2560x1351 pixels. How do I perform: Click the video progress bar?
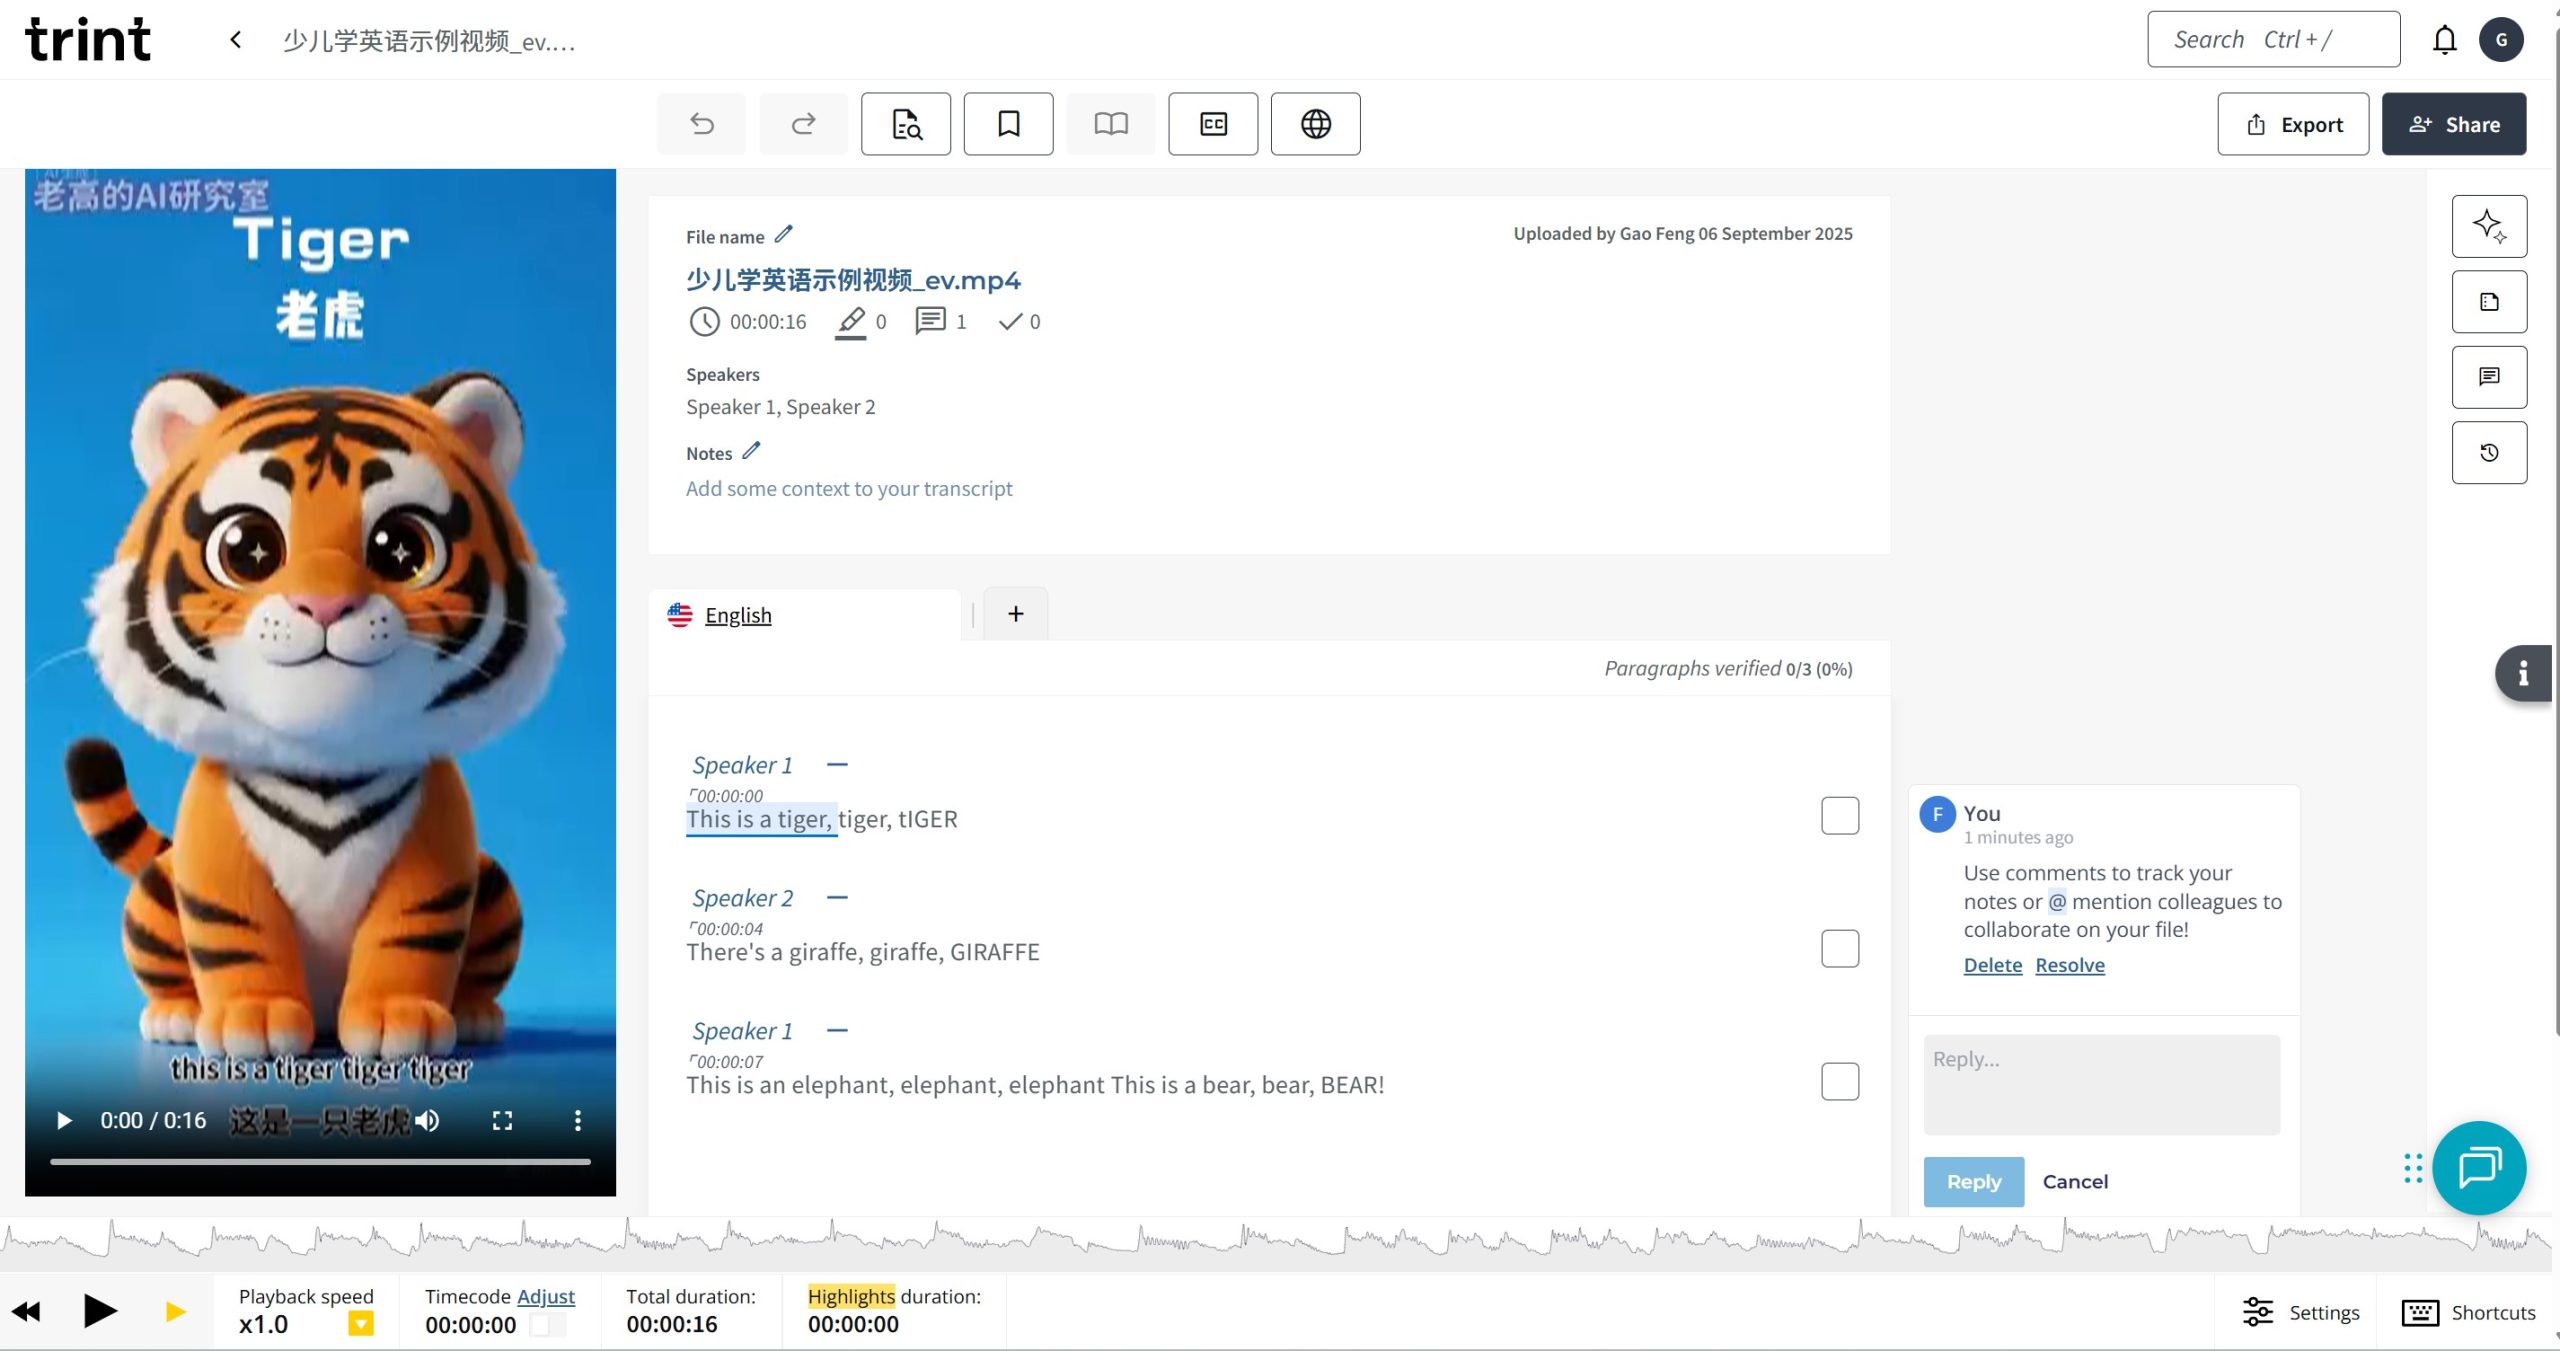320,1162
